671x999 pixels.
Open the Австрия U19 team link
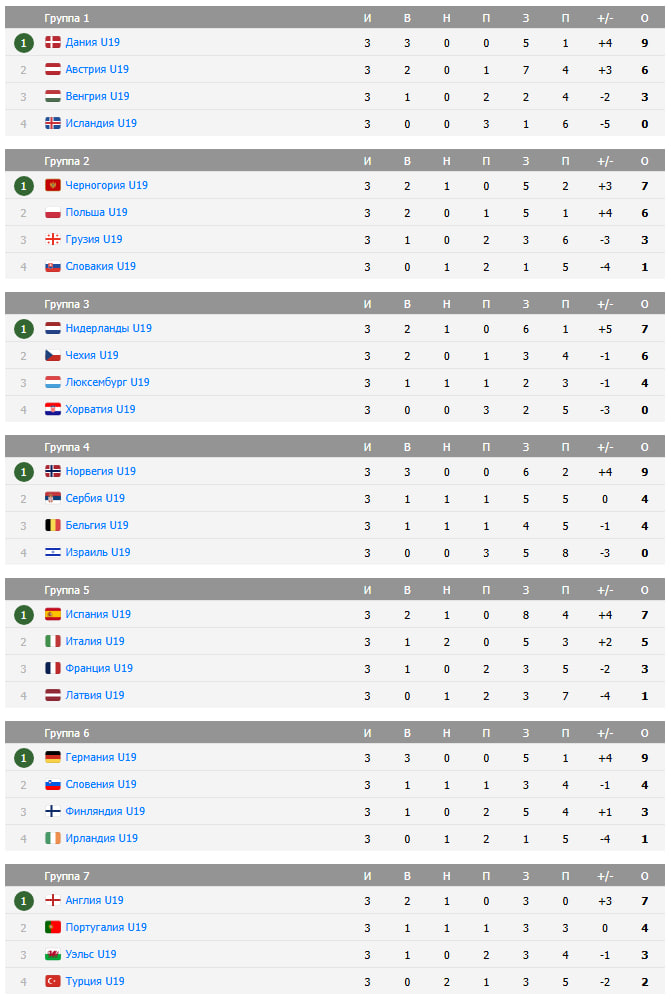click(x=97, y=69)
